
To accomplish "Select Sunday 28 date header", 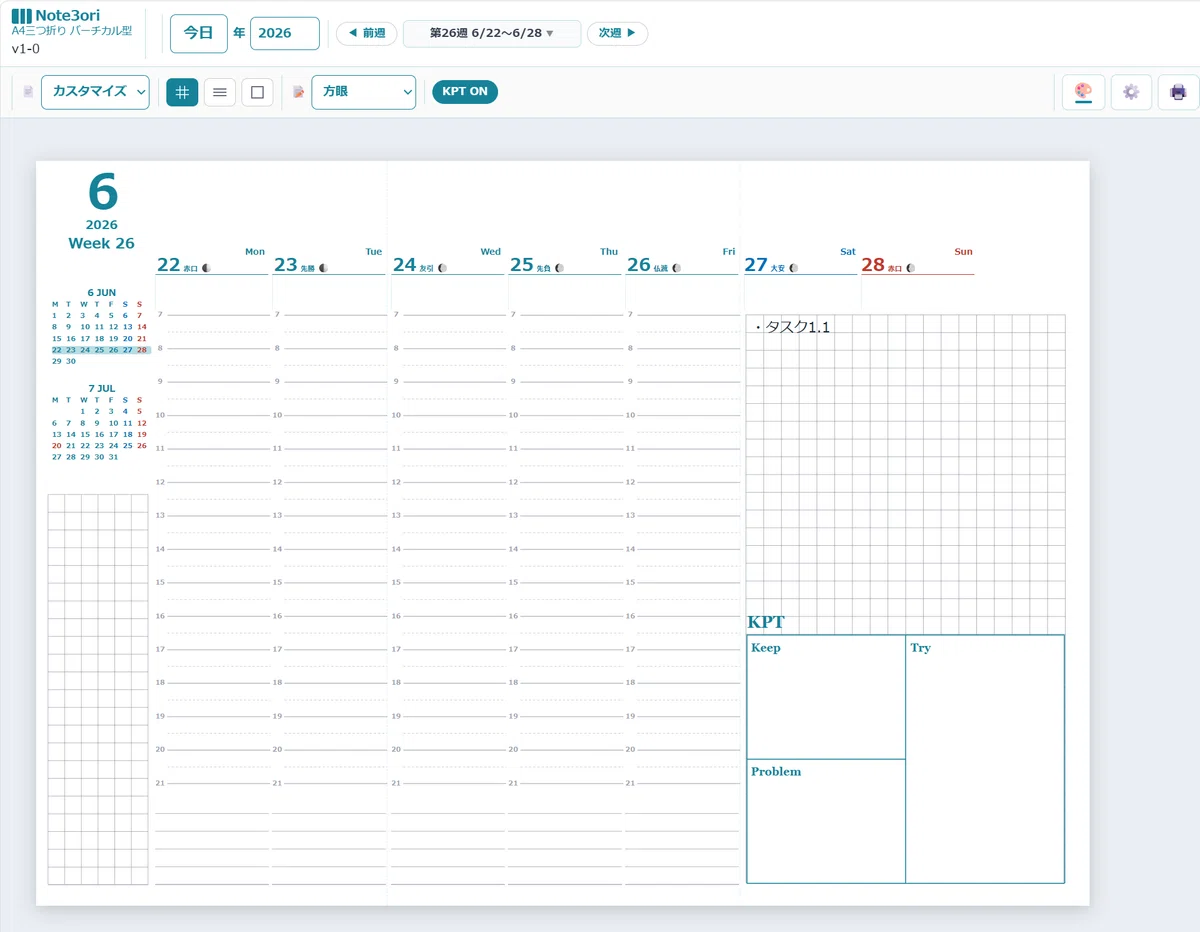I will point(917,260).
